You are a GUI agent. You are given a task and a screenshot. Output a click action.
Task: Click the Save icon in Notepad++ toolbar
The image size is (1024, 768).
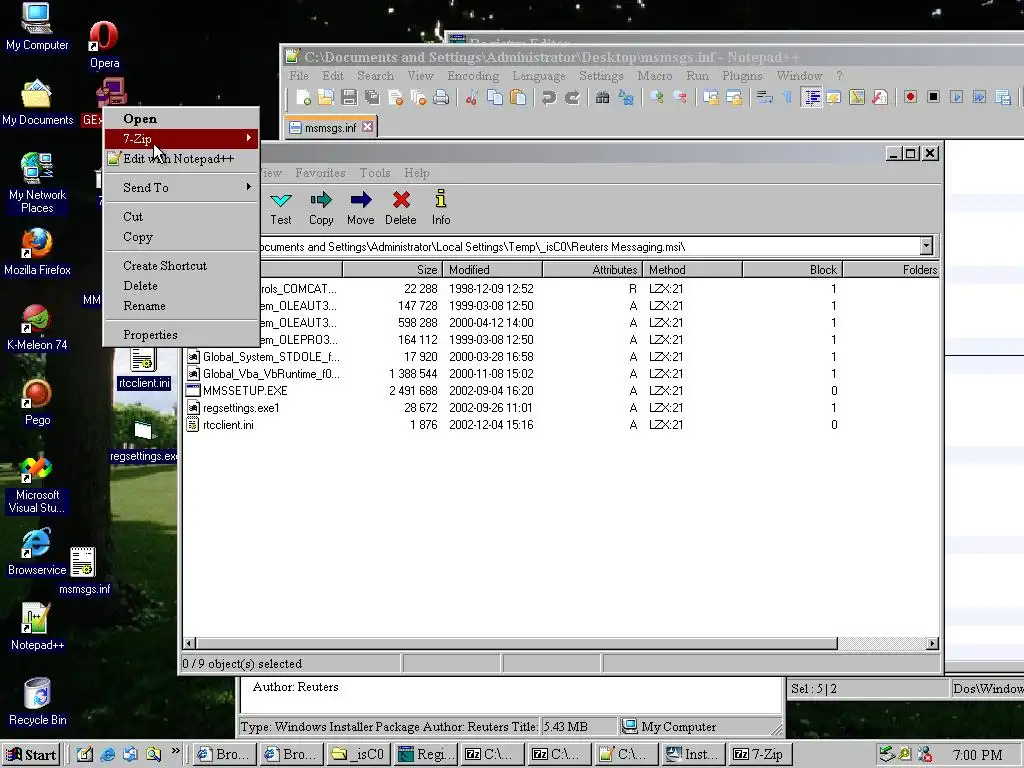(349, 98)
